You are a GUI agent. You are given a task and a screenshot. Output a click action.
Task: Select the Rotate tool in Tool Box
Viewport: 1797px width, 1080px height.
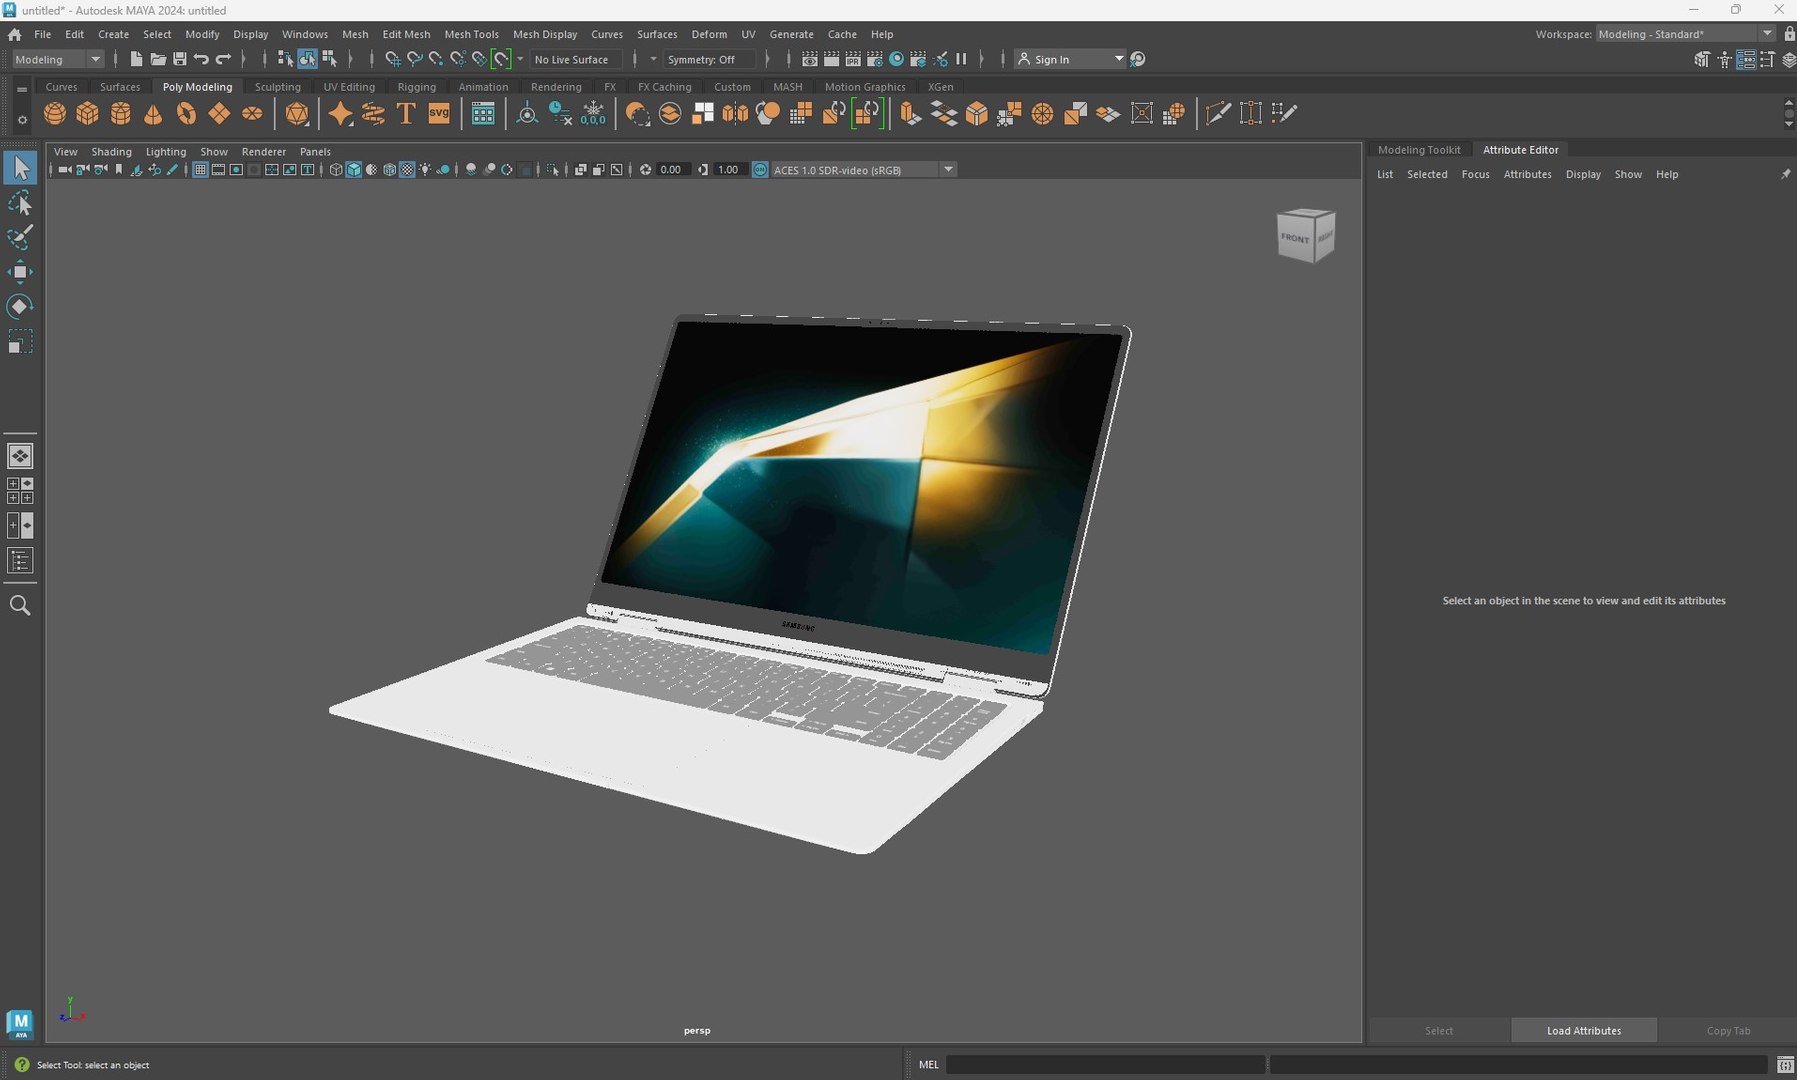(x=20, y=306)
